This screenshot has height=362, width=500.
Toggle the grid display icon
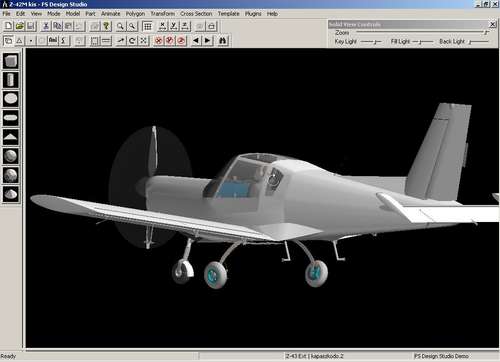pyautogui.click(x=147, y=26)
